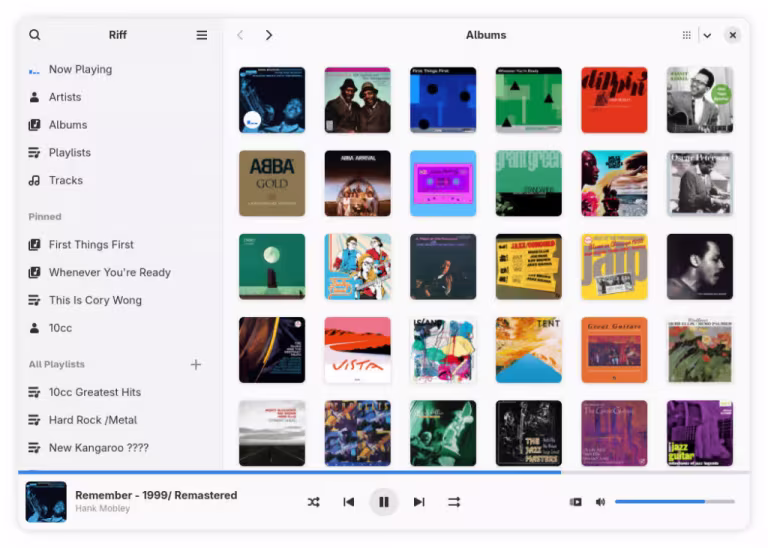The height and width of the screenshot is (548, 768).
Task: Open the Jazz/Concord yellow album
Action: 528,266
